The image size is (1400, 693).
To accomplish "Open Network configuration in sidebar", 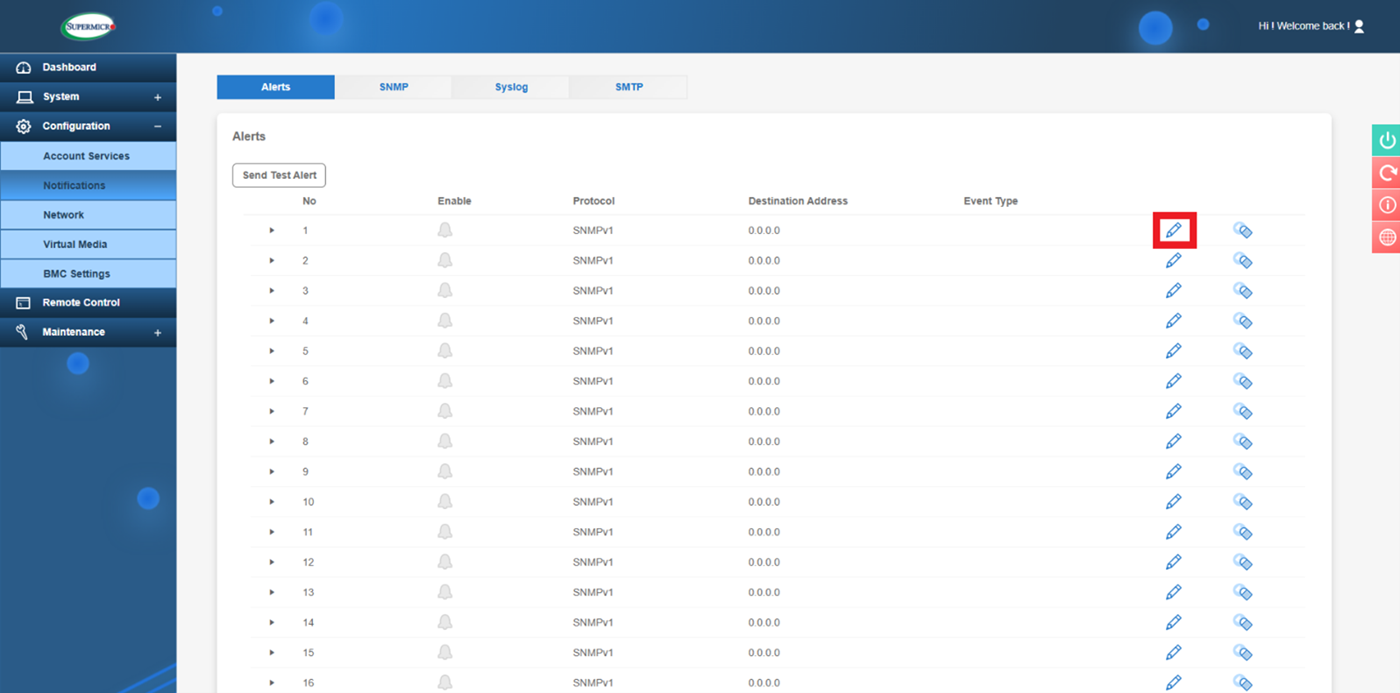I will 88,215.
